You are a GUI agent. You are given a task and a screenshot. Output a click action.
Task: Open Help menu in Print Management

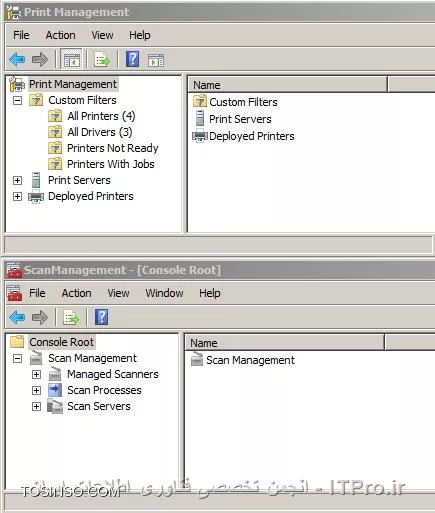pyautogui.click(x=140, y=35)
